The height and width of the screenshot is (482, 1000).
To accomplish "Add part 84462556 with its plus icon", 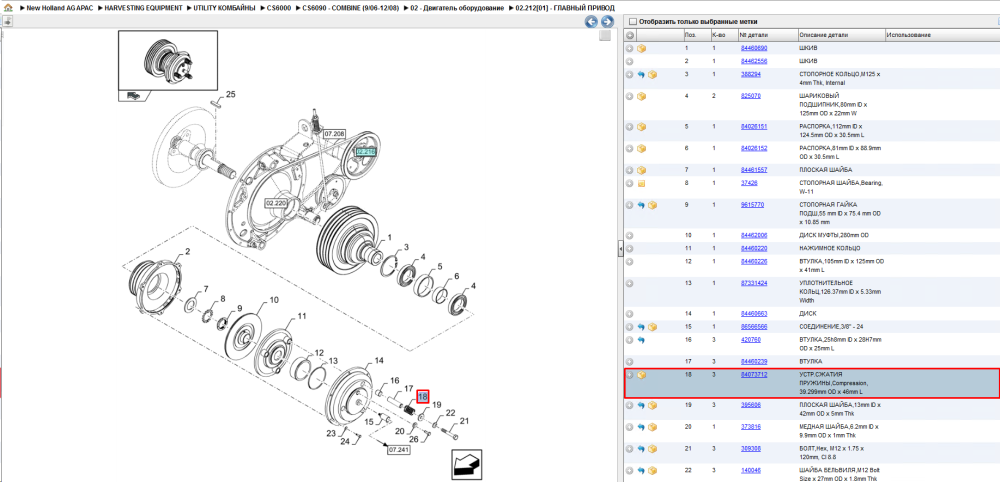I will (x=629, y=61).
